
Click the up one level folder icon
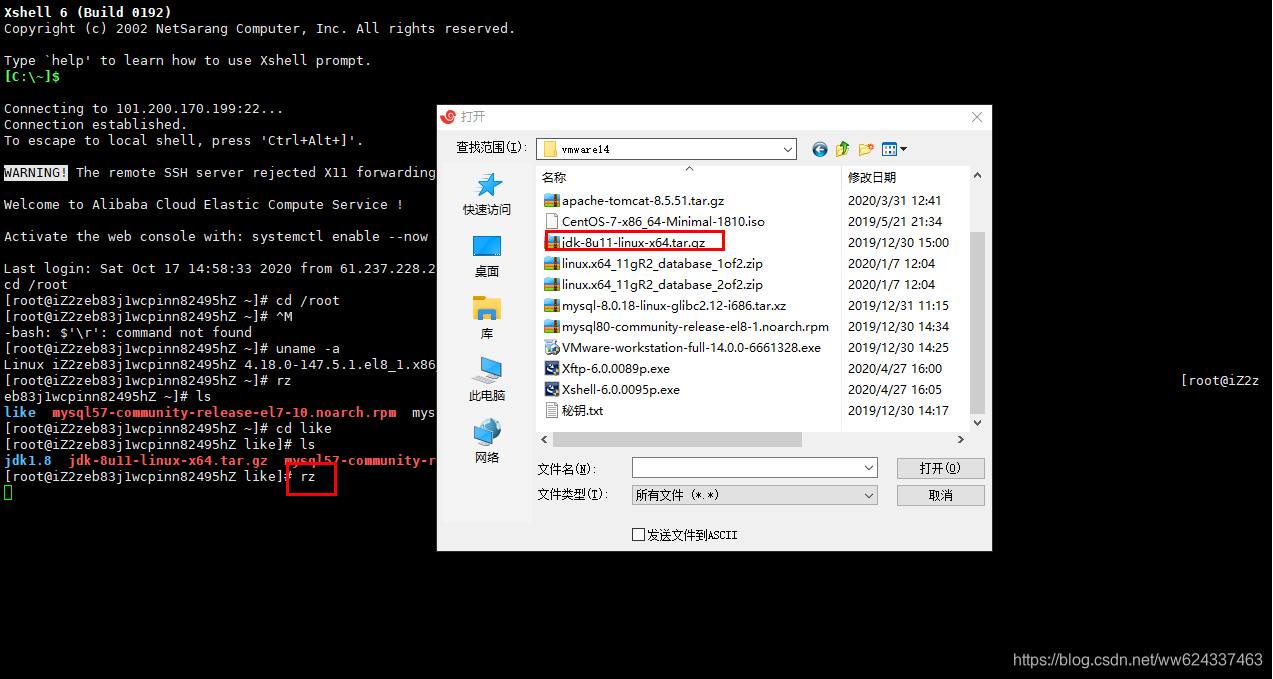coord(843,148)
